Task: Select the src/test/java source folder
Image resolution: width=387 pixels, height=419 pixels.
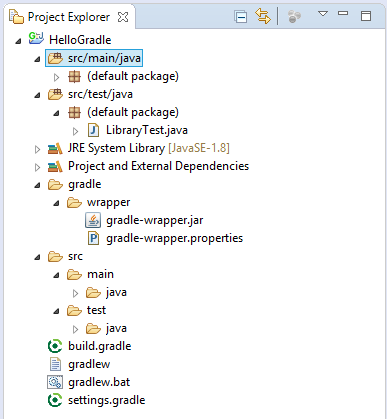Action: (90, 94)
